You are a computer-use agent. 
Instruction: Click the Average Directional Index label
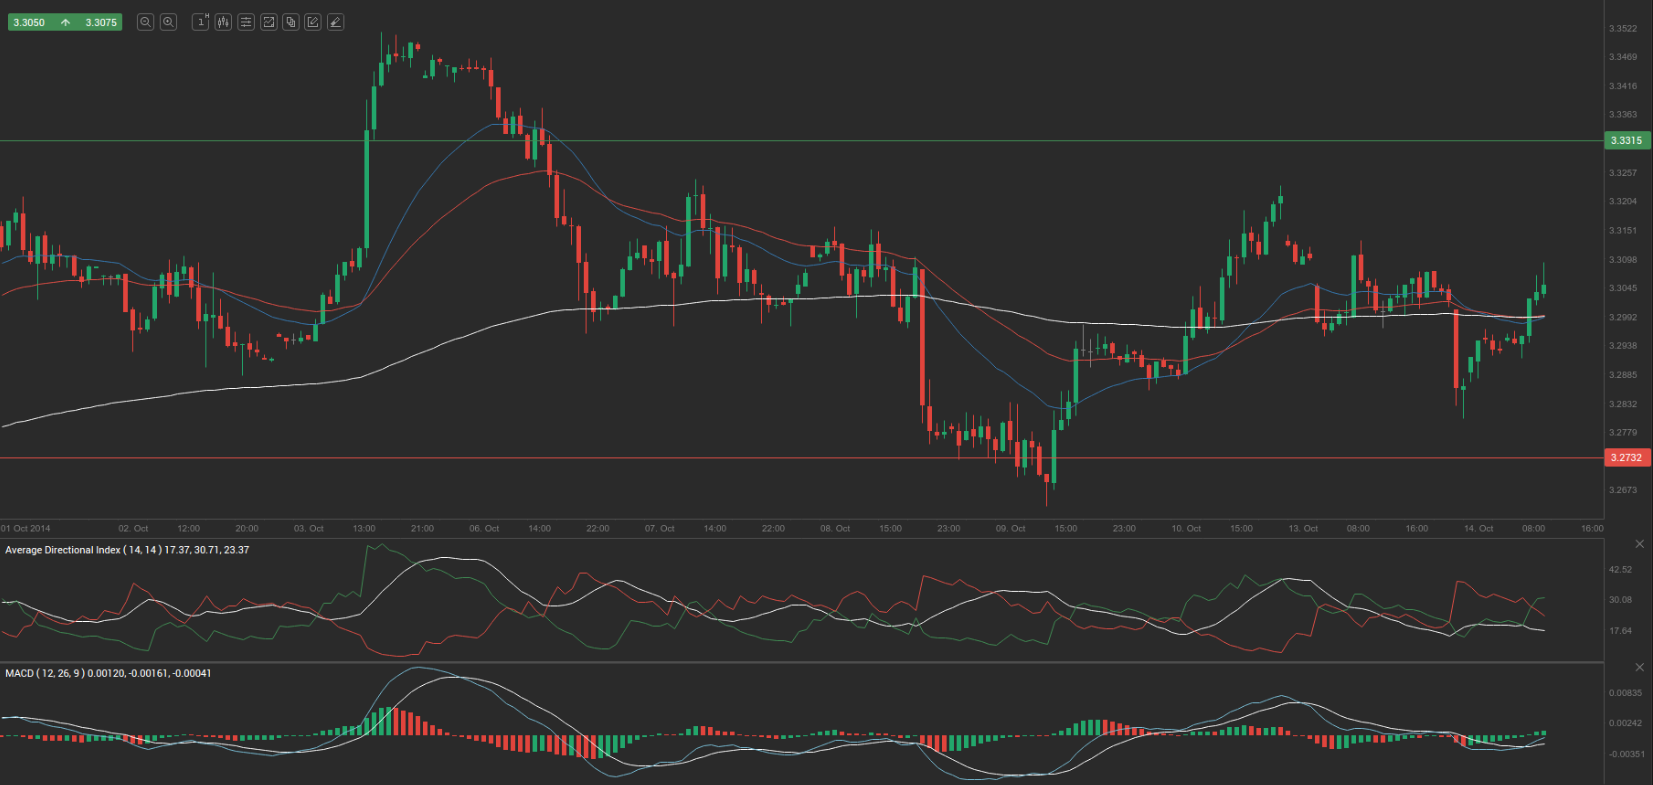coord(127,550)
